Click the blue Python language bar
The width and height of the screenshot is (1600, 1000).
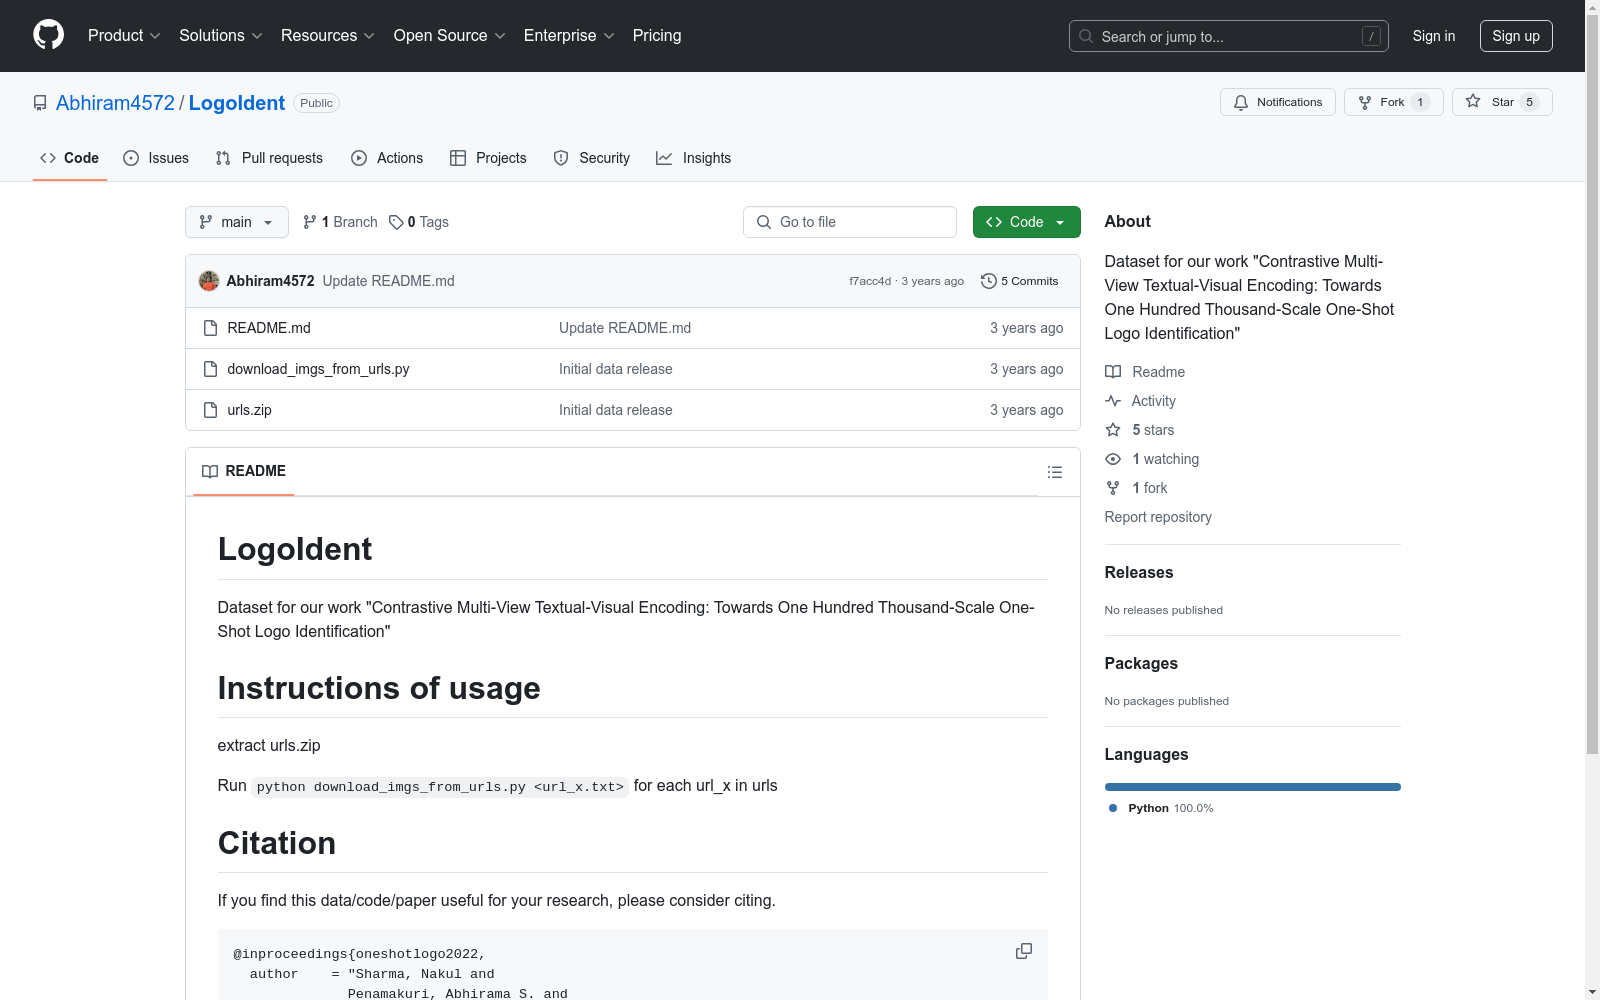click(x=1253, y=787)
